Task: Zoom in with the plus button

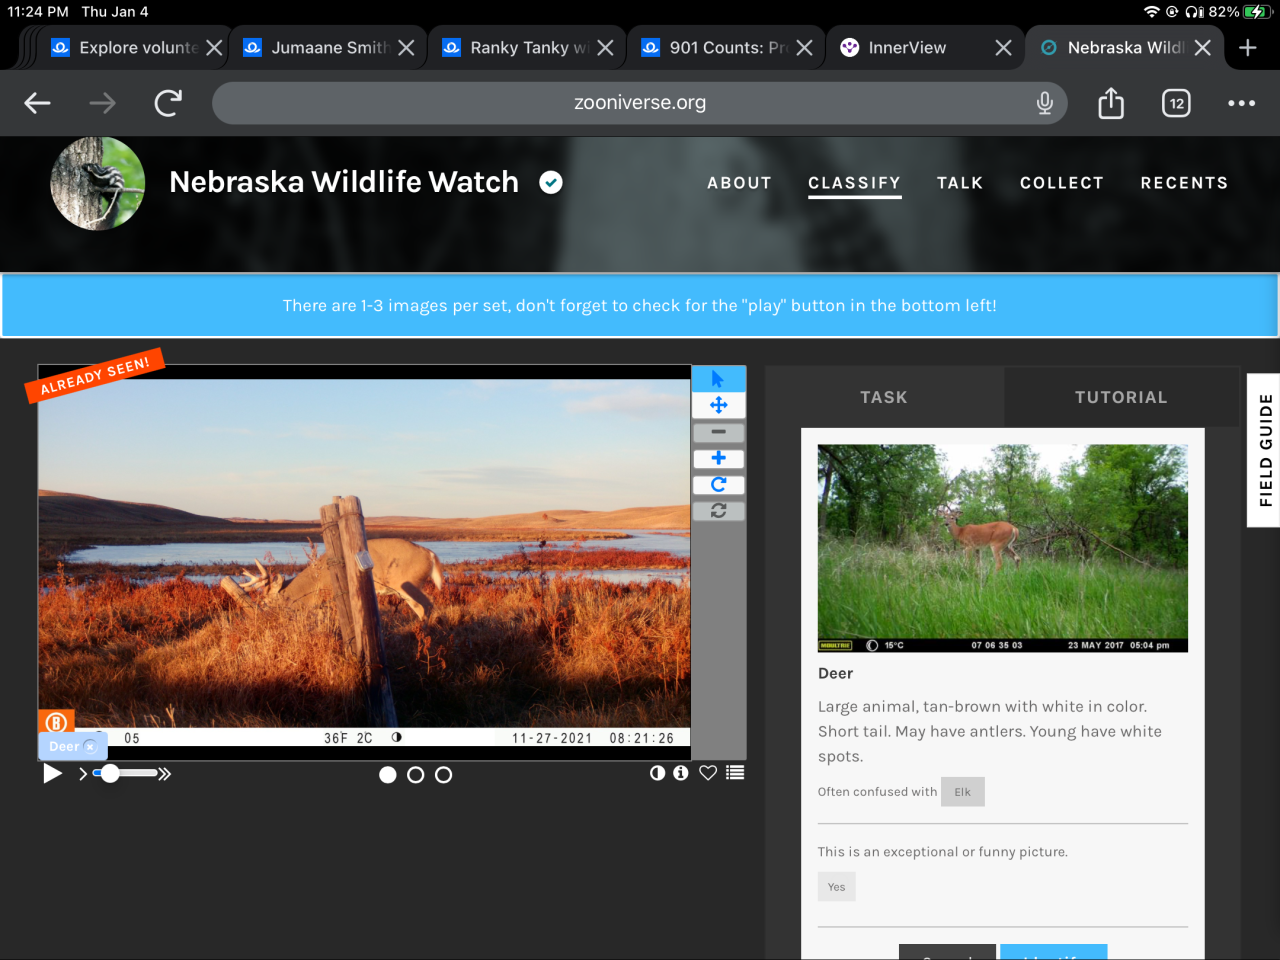Action: pos(718,458)
